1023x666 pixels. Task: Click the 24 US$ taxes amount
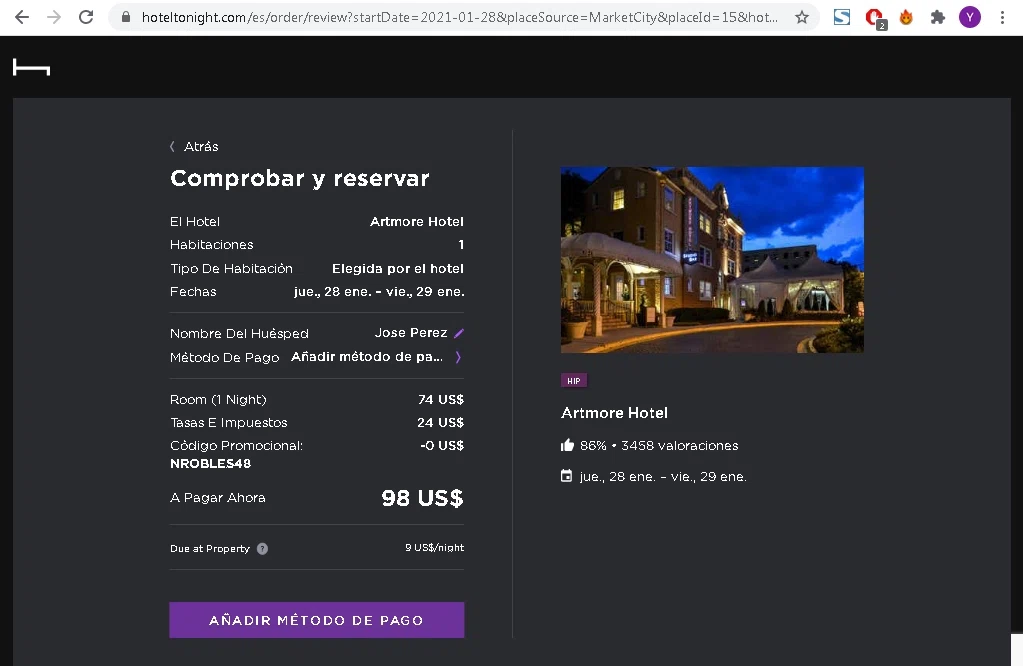point(440,423)
